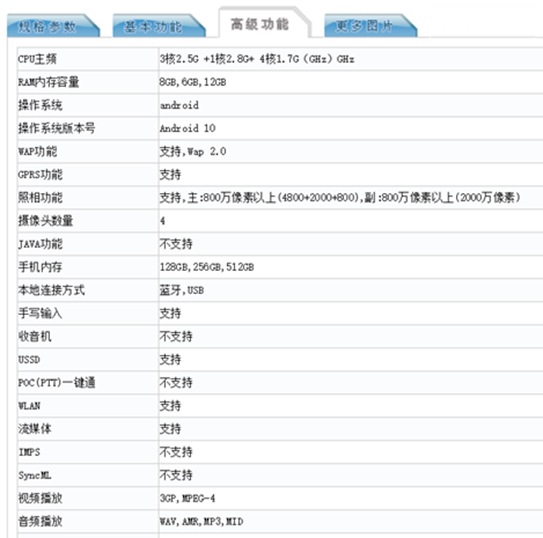Switch to the 规格参数 tab
Viewport: 543px width, 538px height.
tap(53, 26)
